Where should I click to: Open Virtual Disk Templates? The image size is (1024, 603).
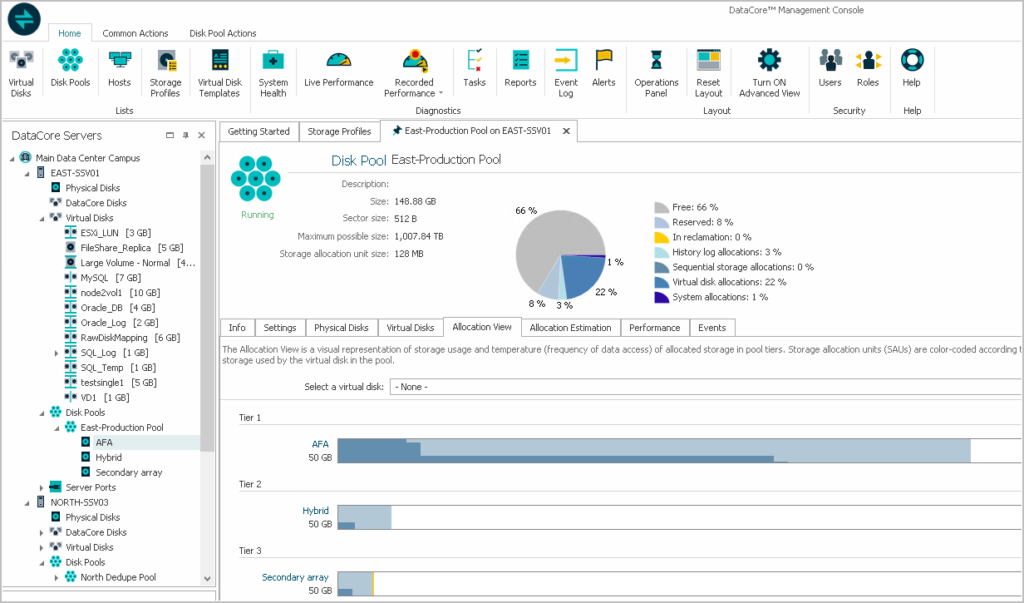pyautogui.click(x=219, y=70)
